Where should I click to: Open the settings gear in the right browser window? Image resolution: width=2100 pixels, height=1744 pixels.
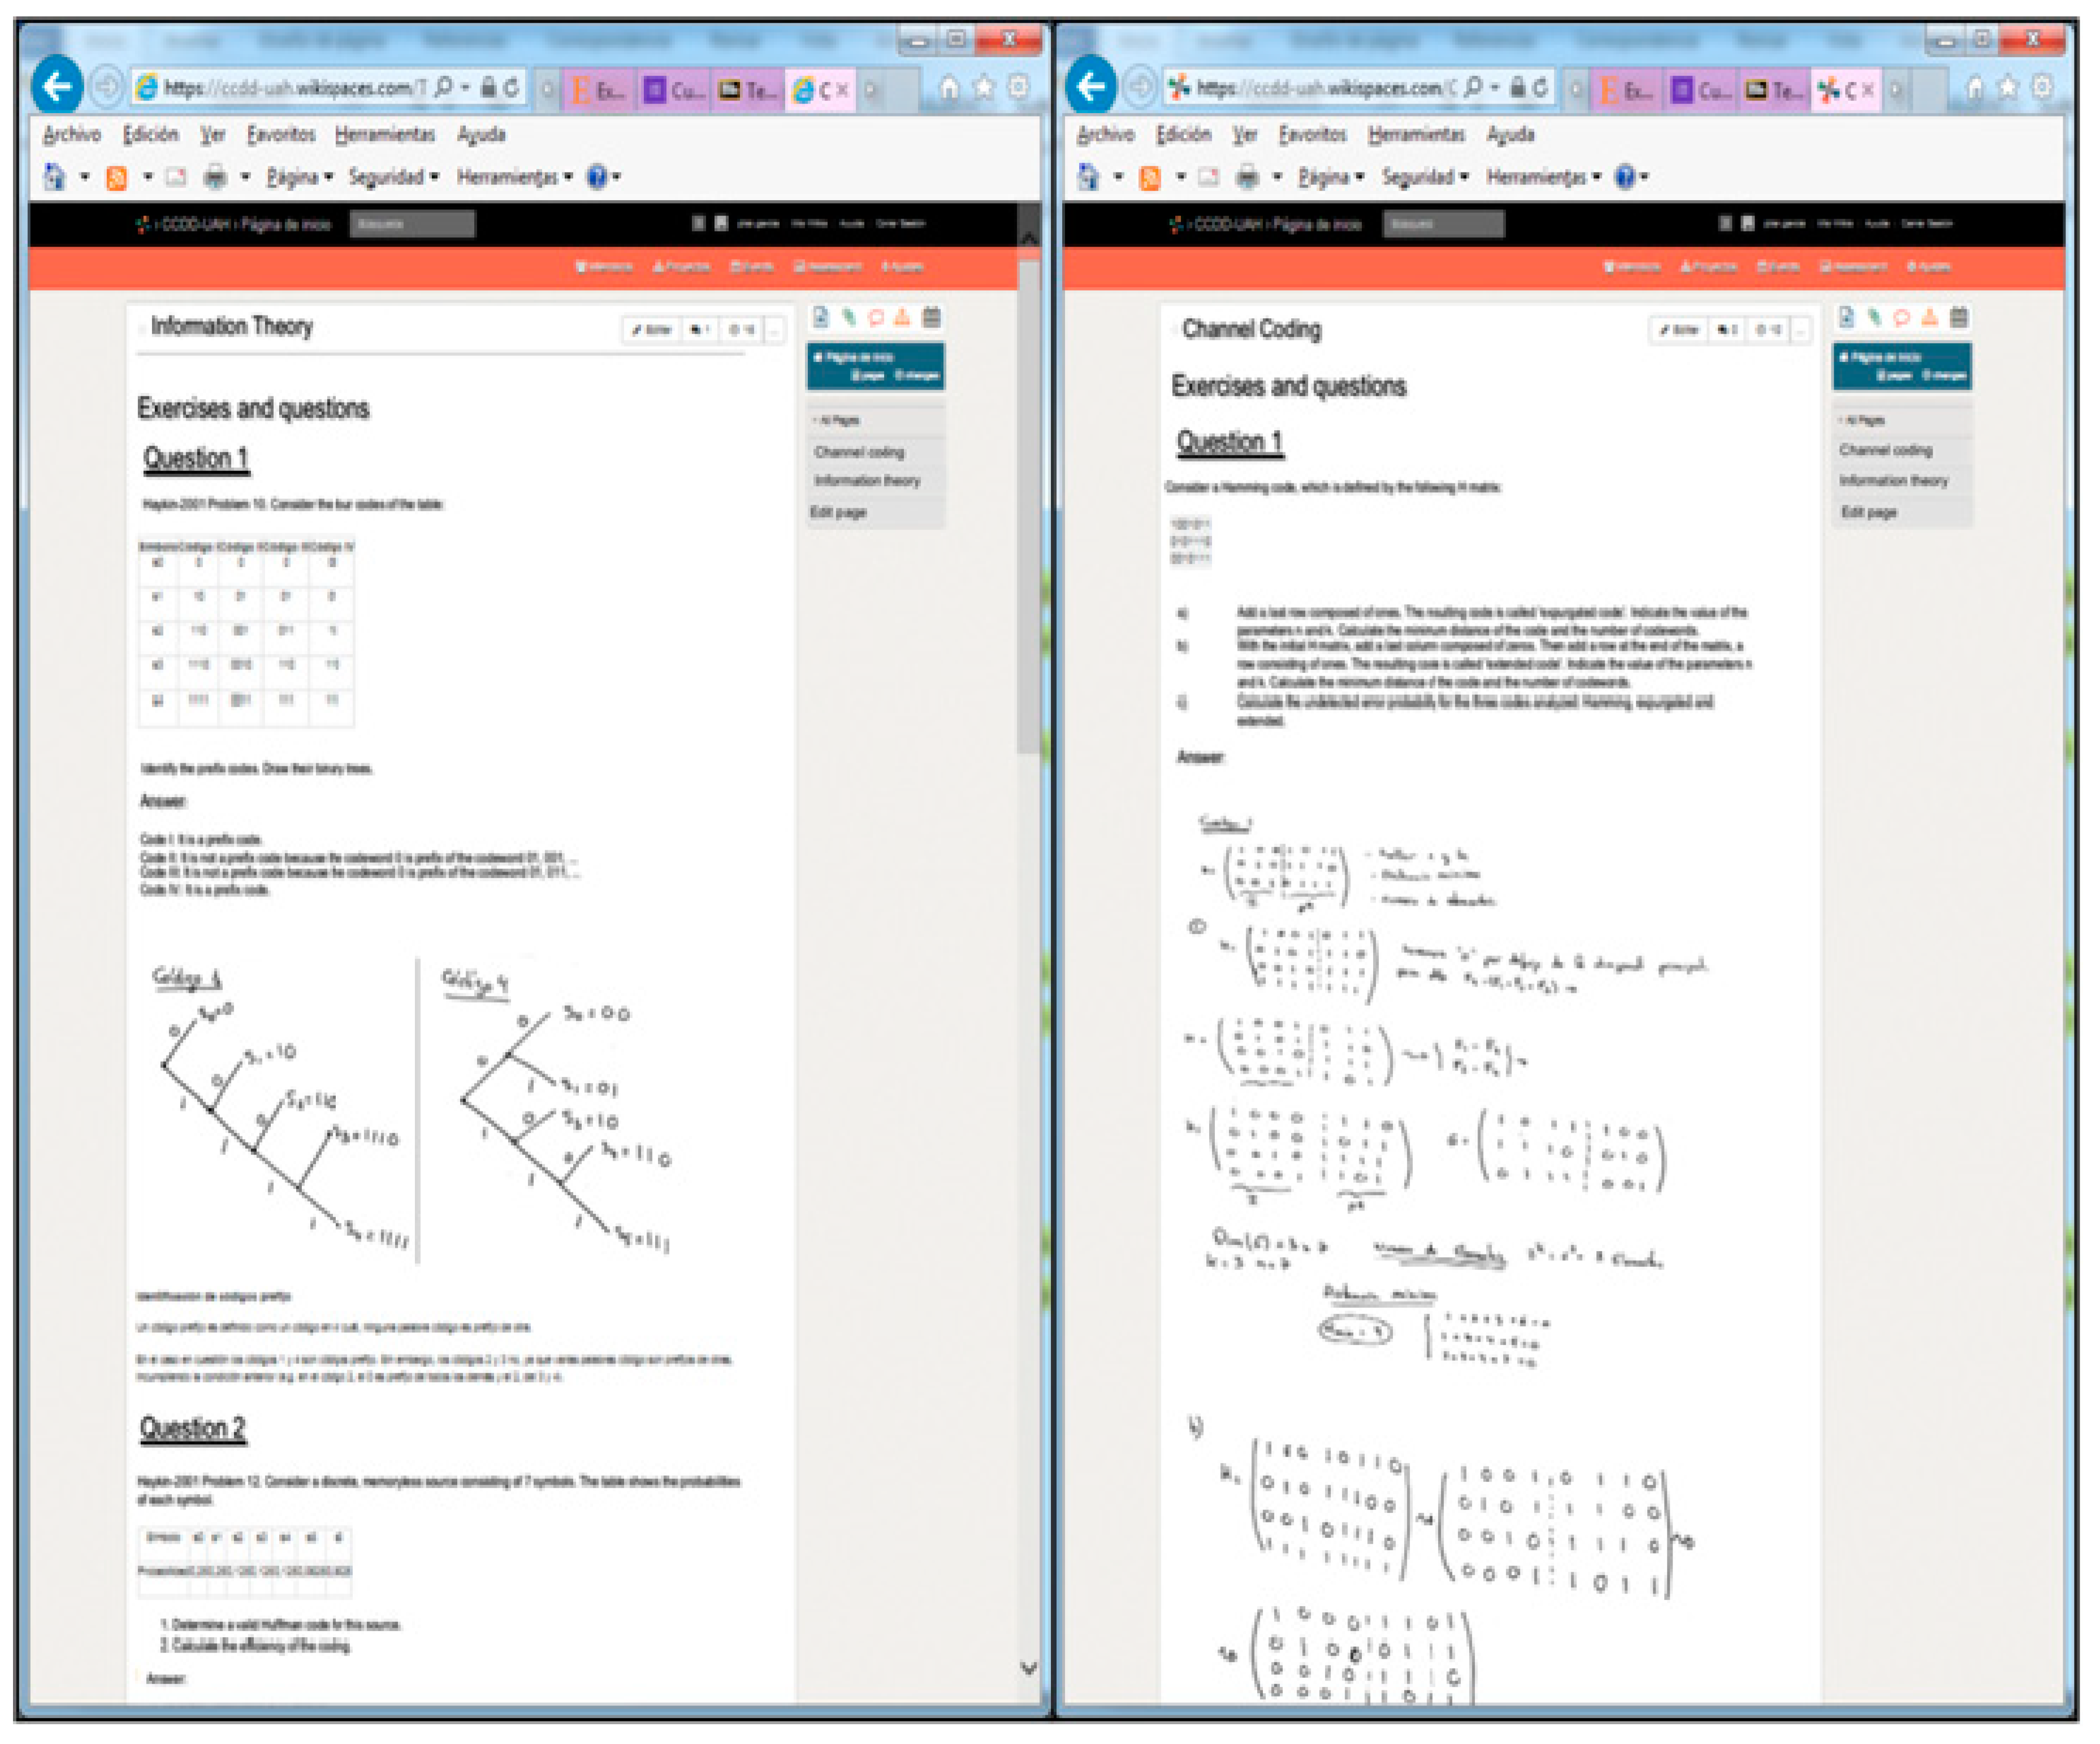click(x=2041, y=88)
